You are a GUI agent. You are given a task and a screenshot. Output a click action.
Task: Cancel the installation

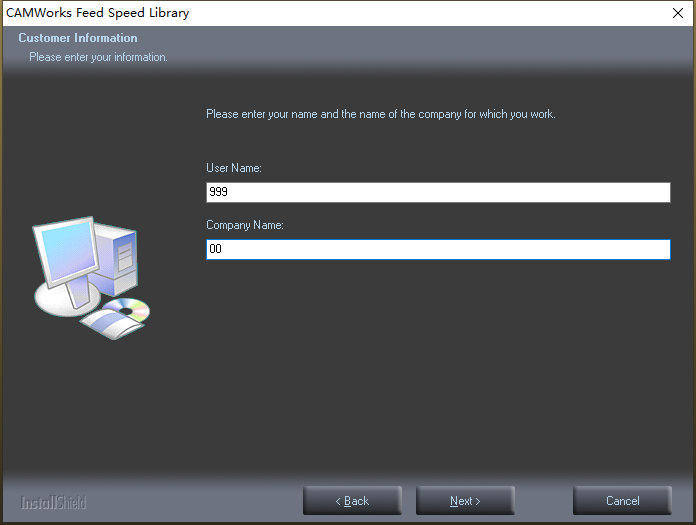[622, 501]
